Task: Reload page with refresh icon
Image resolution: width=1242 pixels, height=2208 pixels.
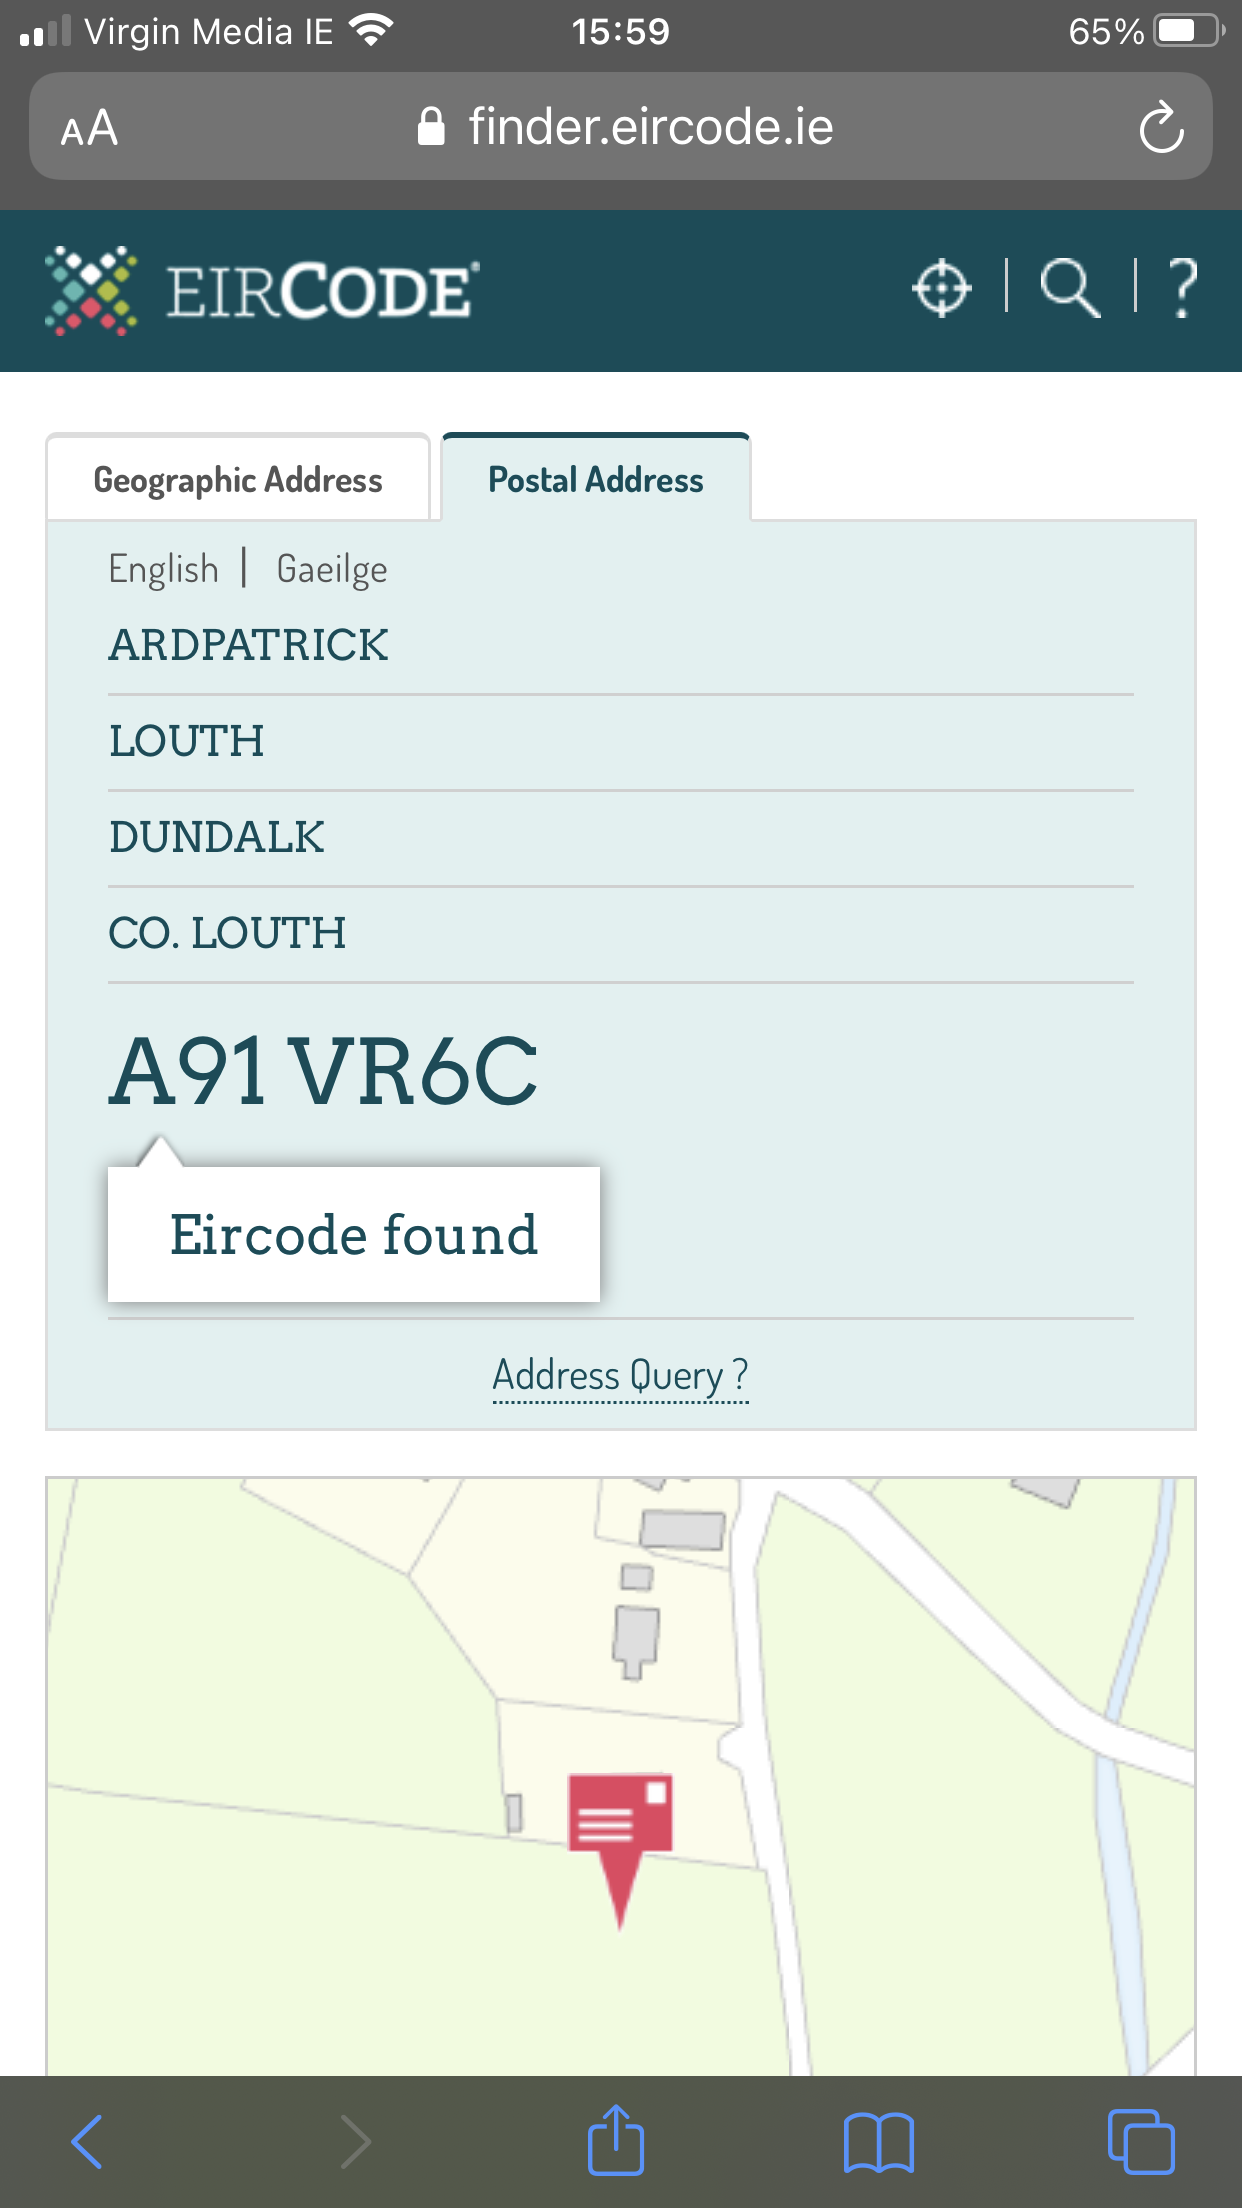Action: tap(1161, 128)
